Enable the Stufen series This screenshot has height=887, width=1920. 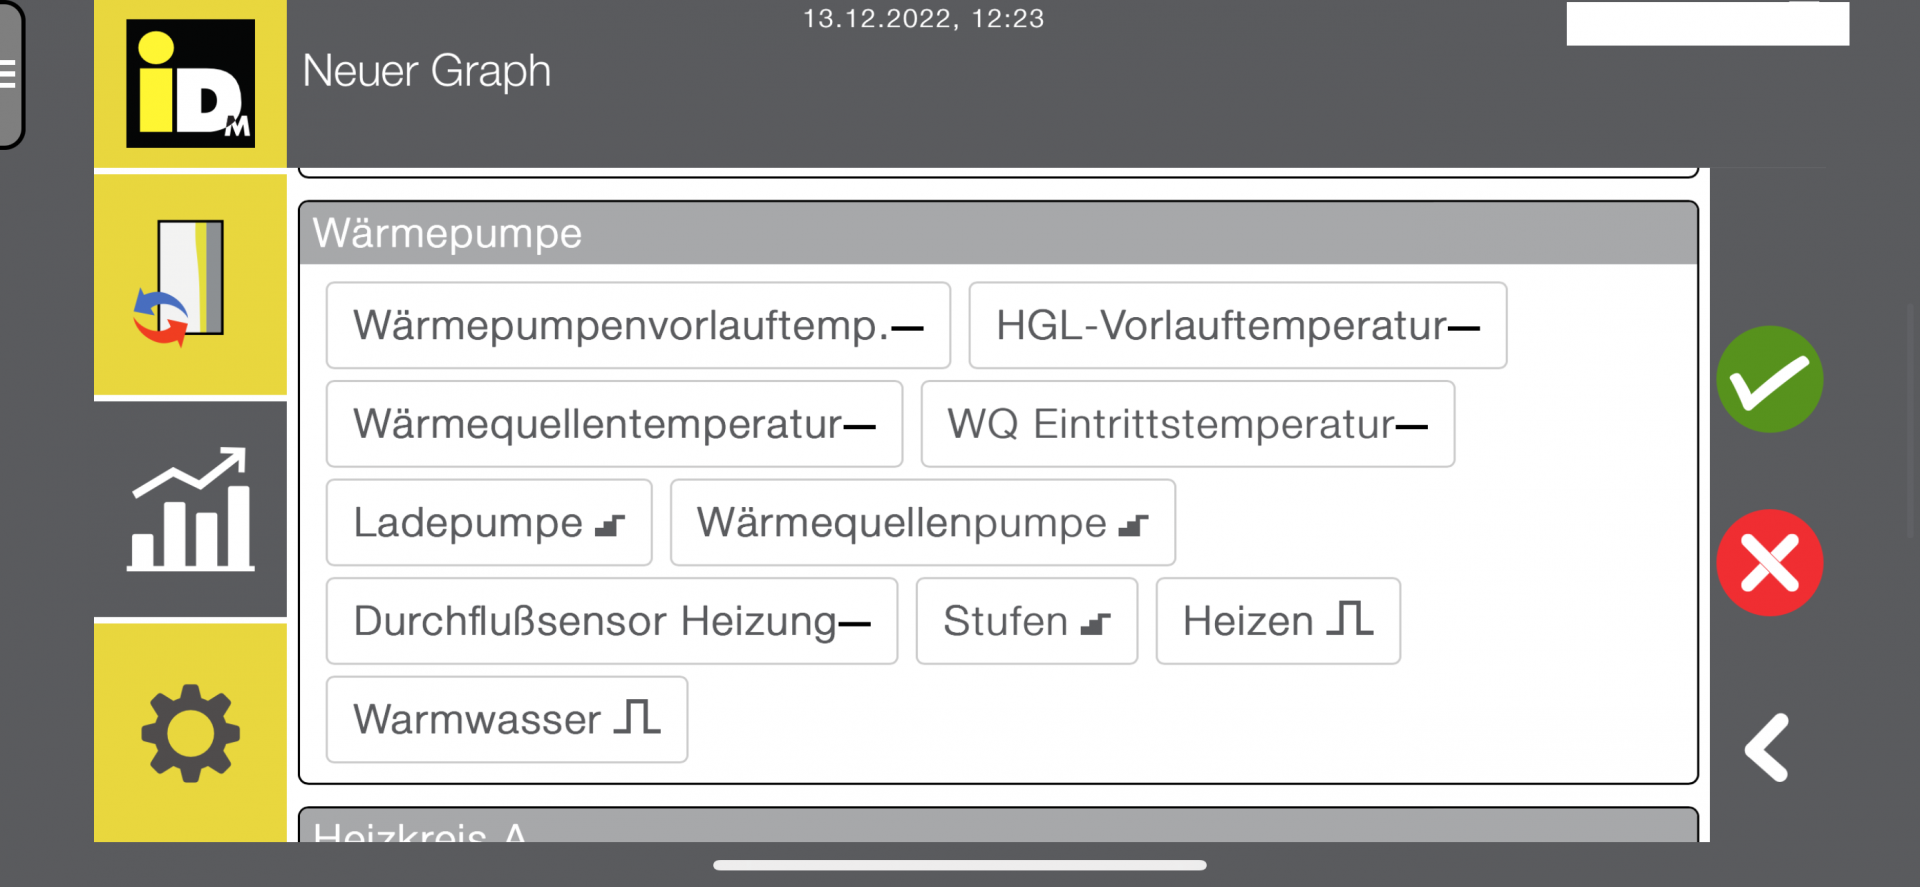1026,621
